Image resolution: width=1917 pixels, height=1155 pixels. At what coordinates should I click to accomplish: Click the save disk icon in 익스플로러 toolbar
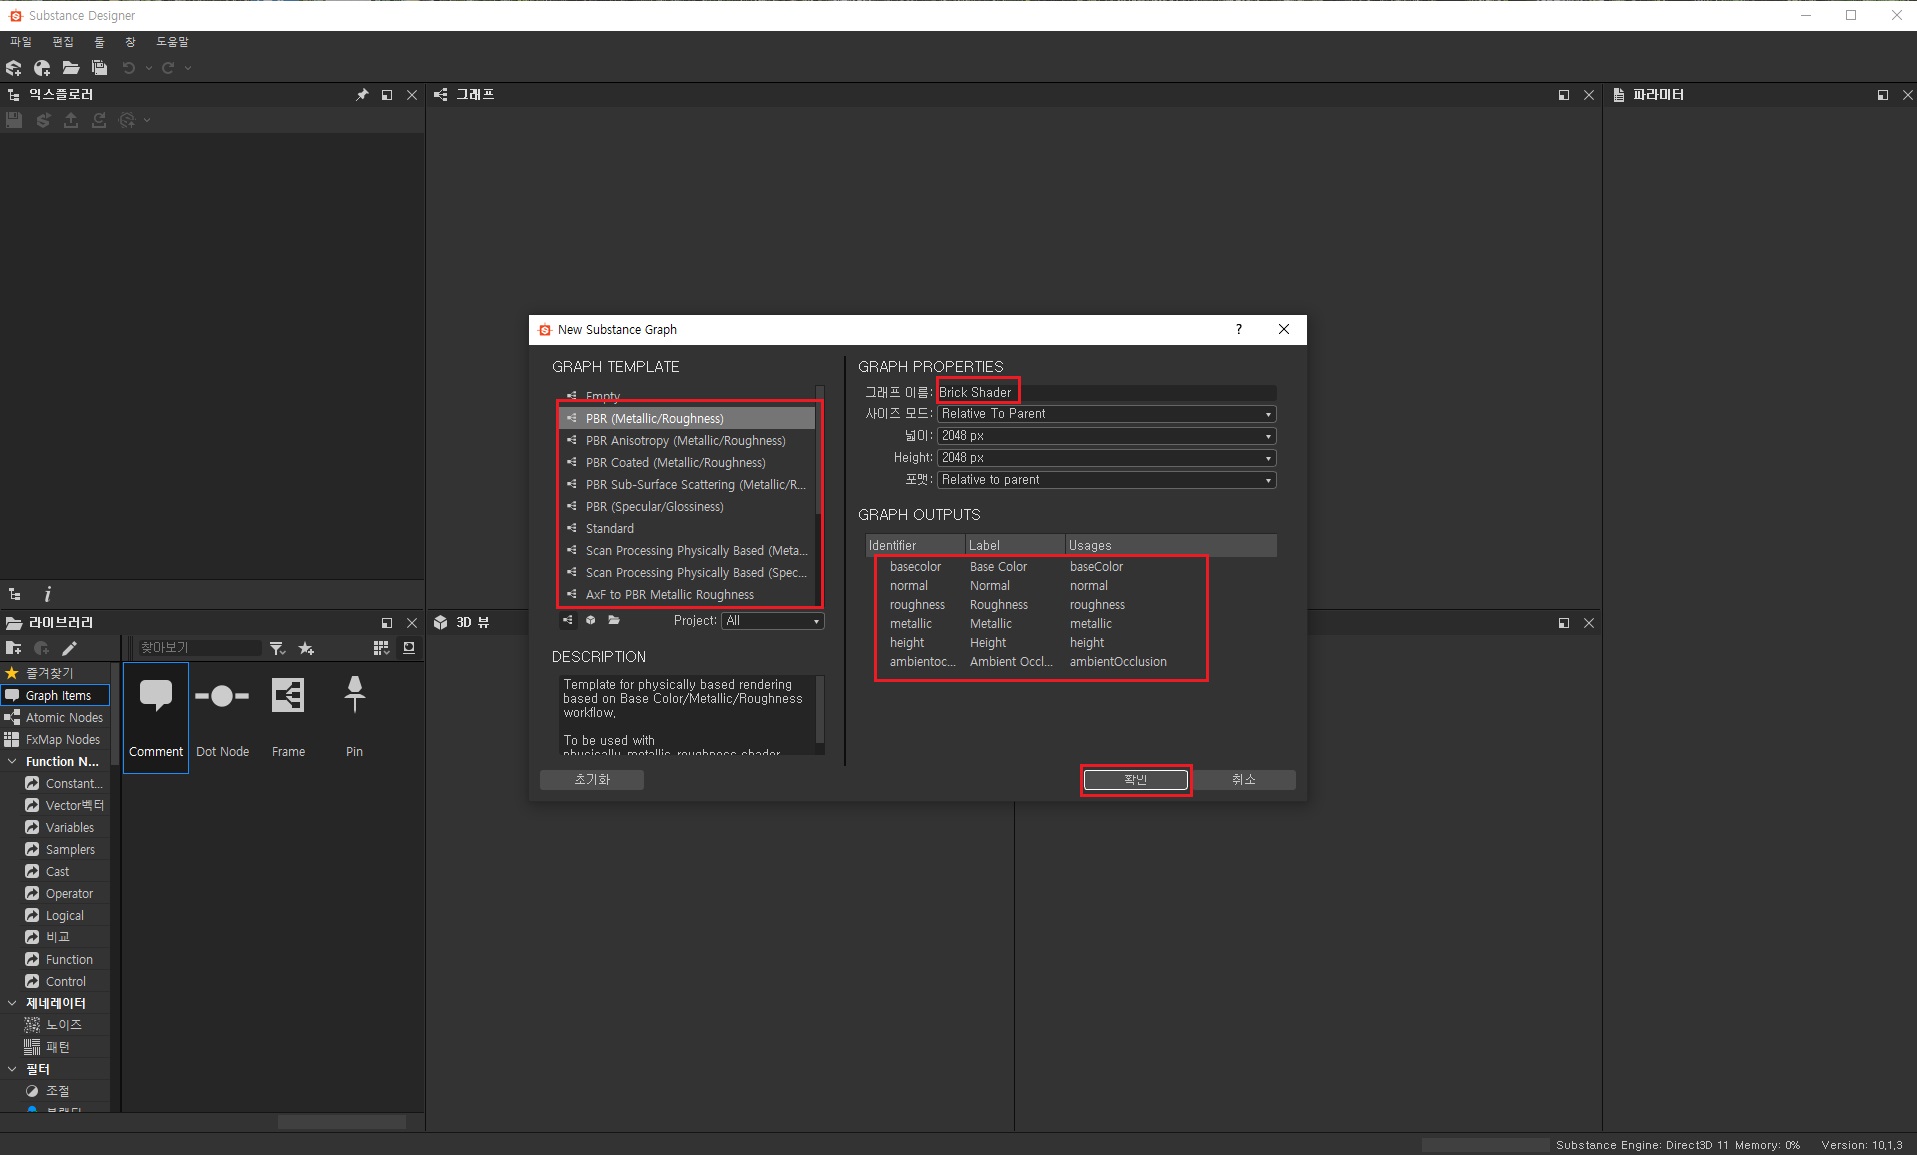(14, 120)
